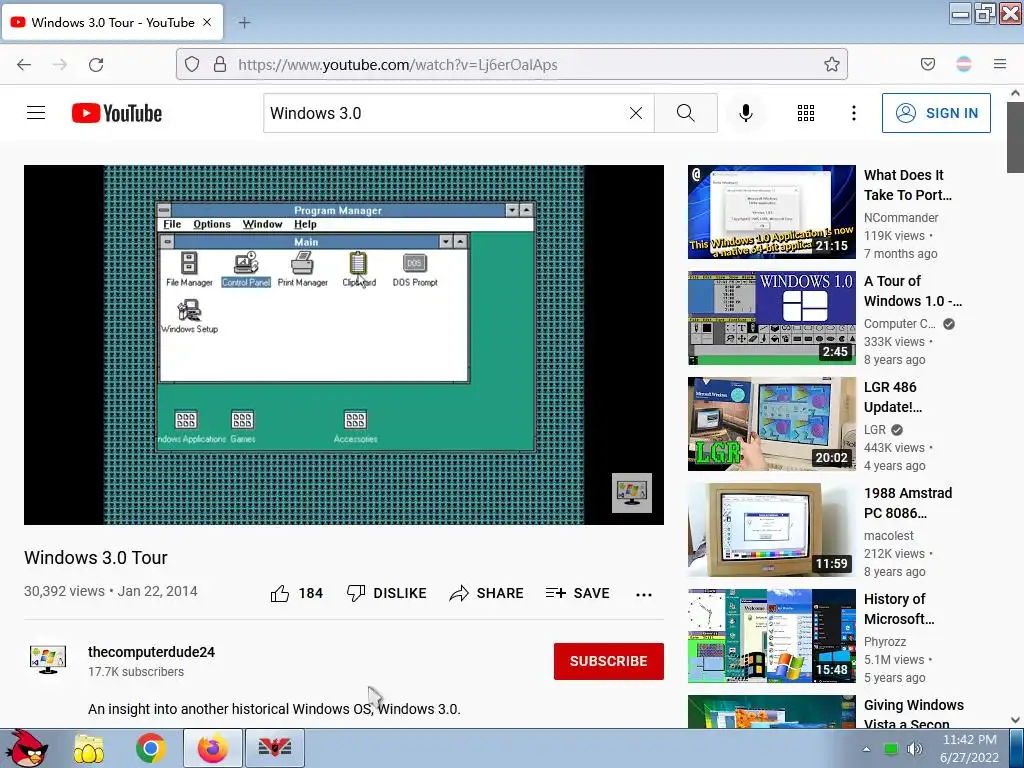Open the eggs folder taskbar icon
Viewport: 1024px width, 768px height.
pos(89,748)
